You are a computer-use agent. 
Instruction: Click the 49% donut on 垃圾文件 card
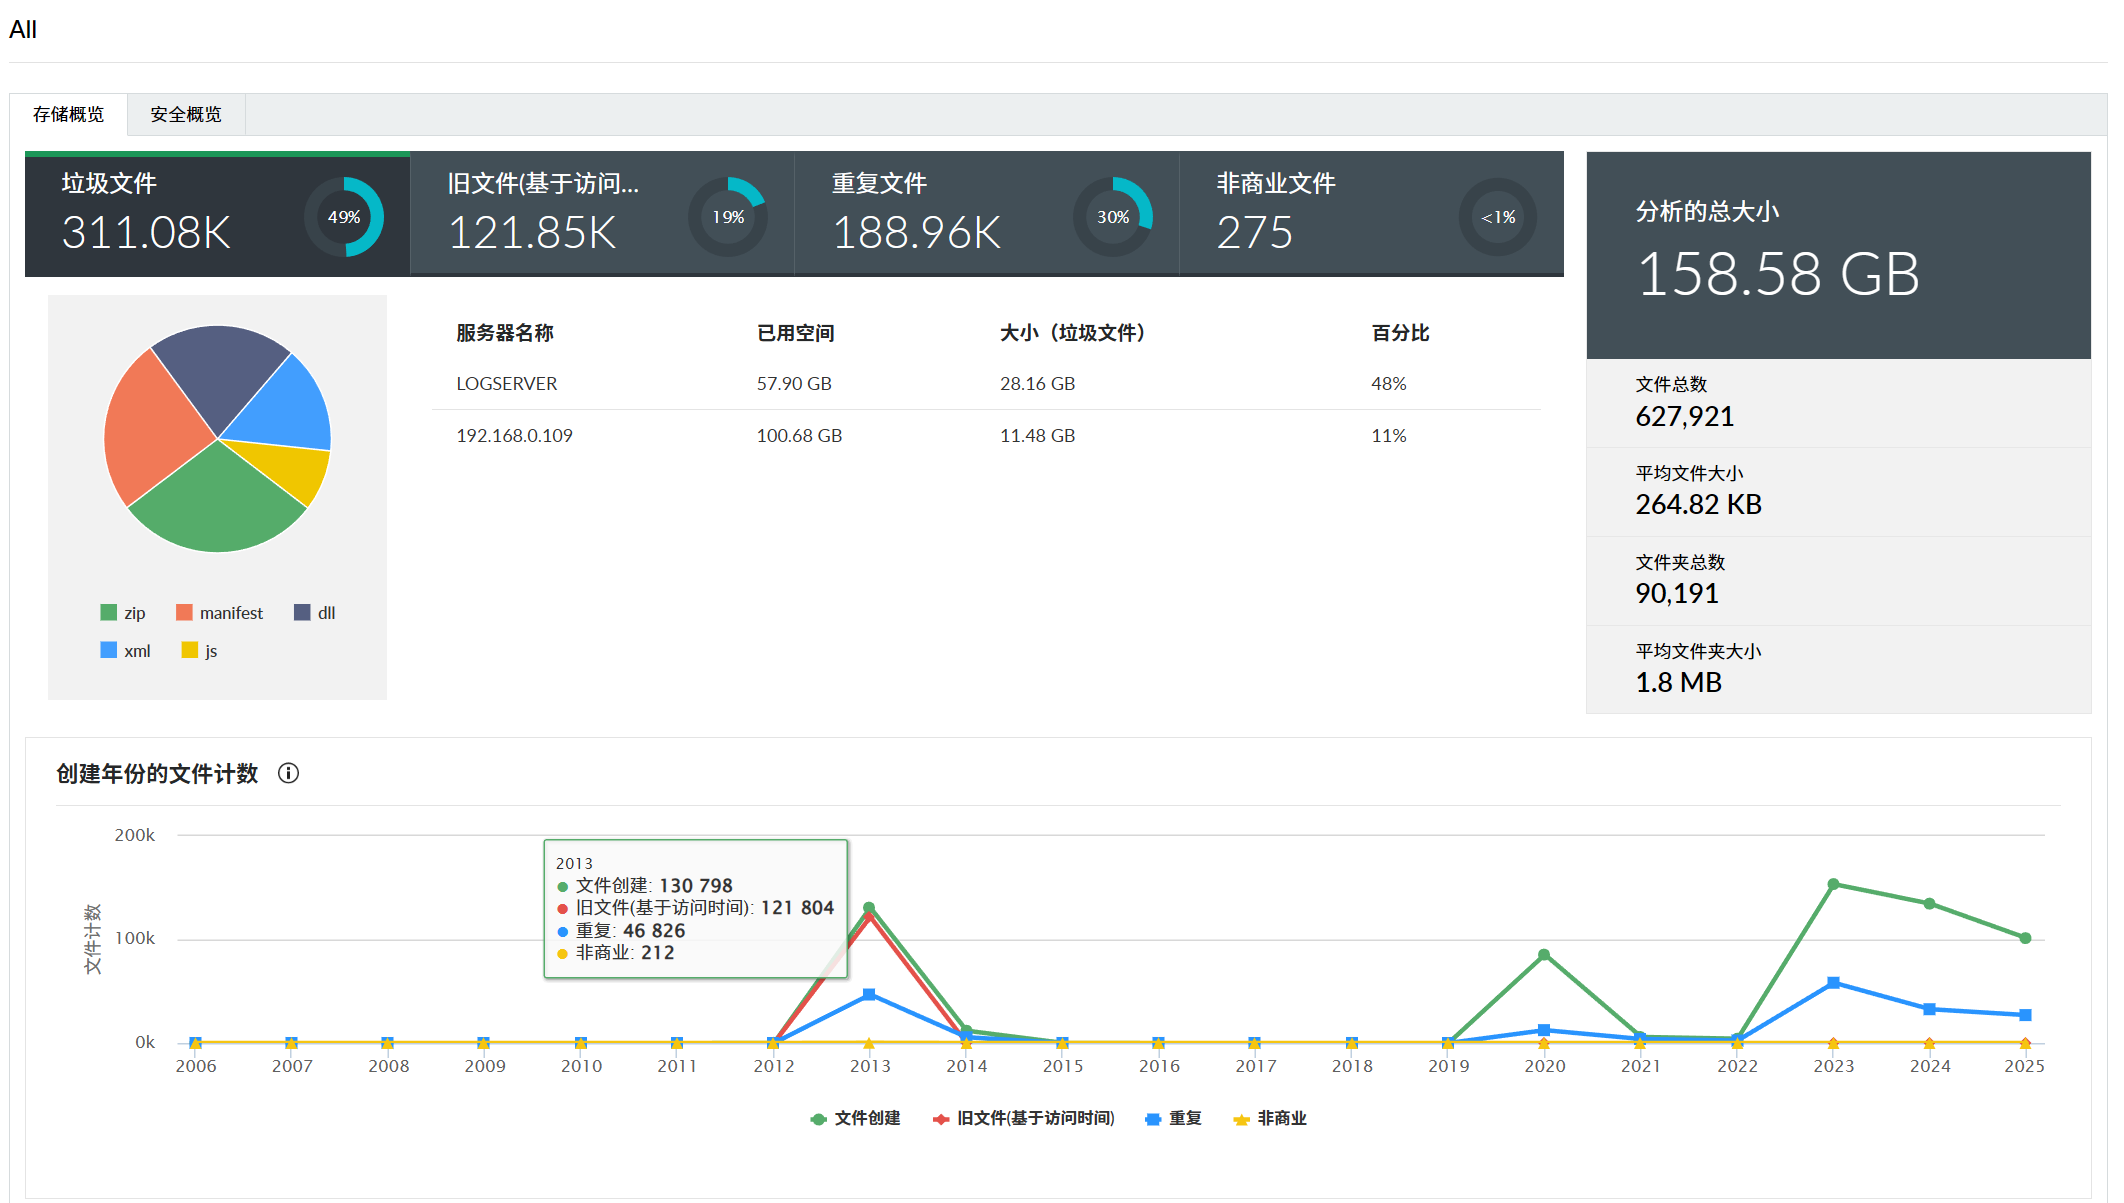[x=344, y=217]
